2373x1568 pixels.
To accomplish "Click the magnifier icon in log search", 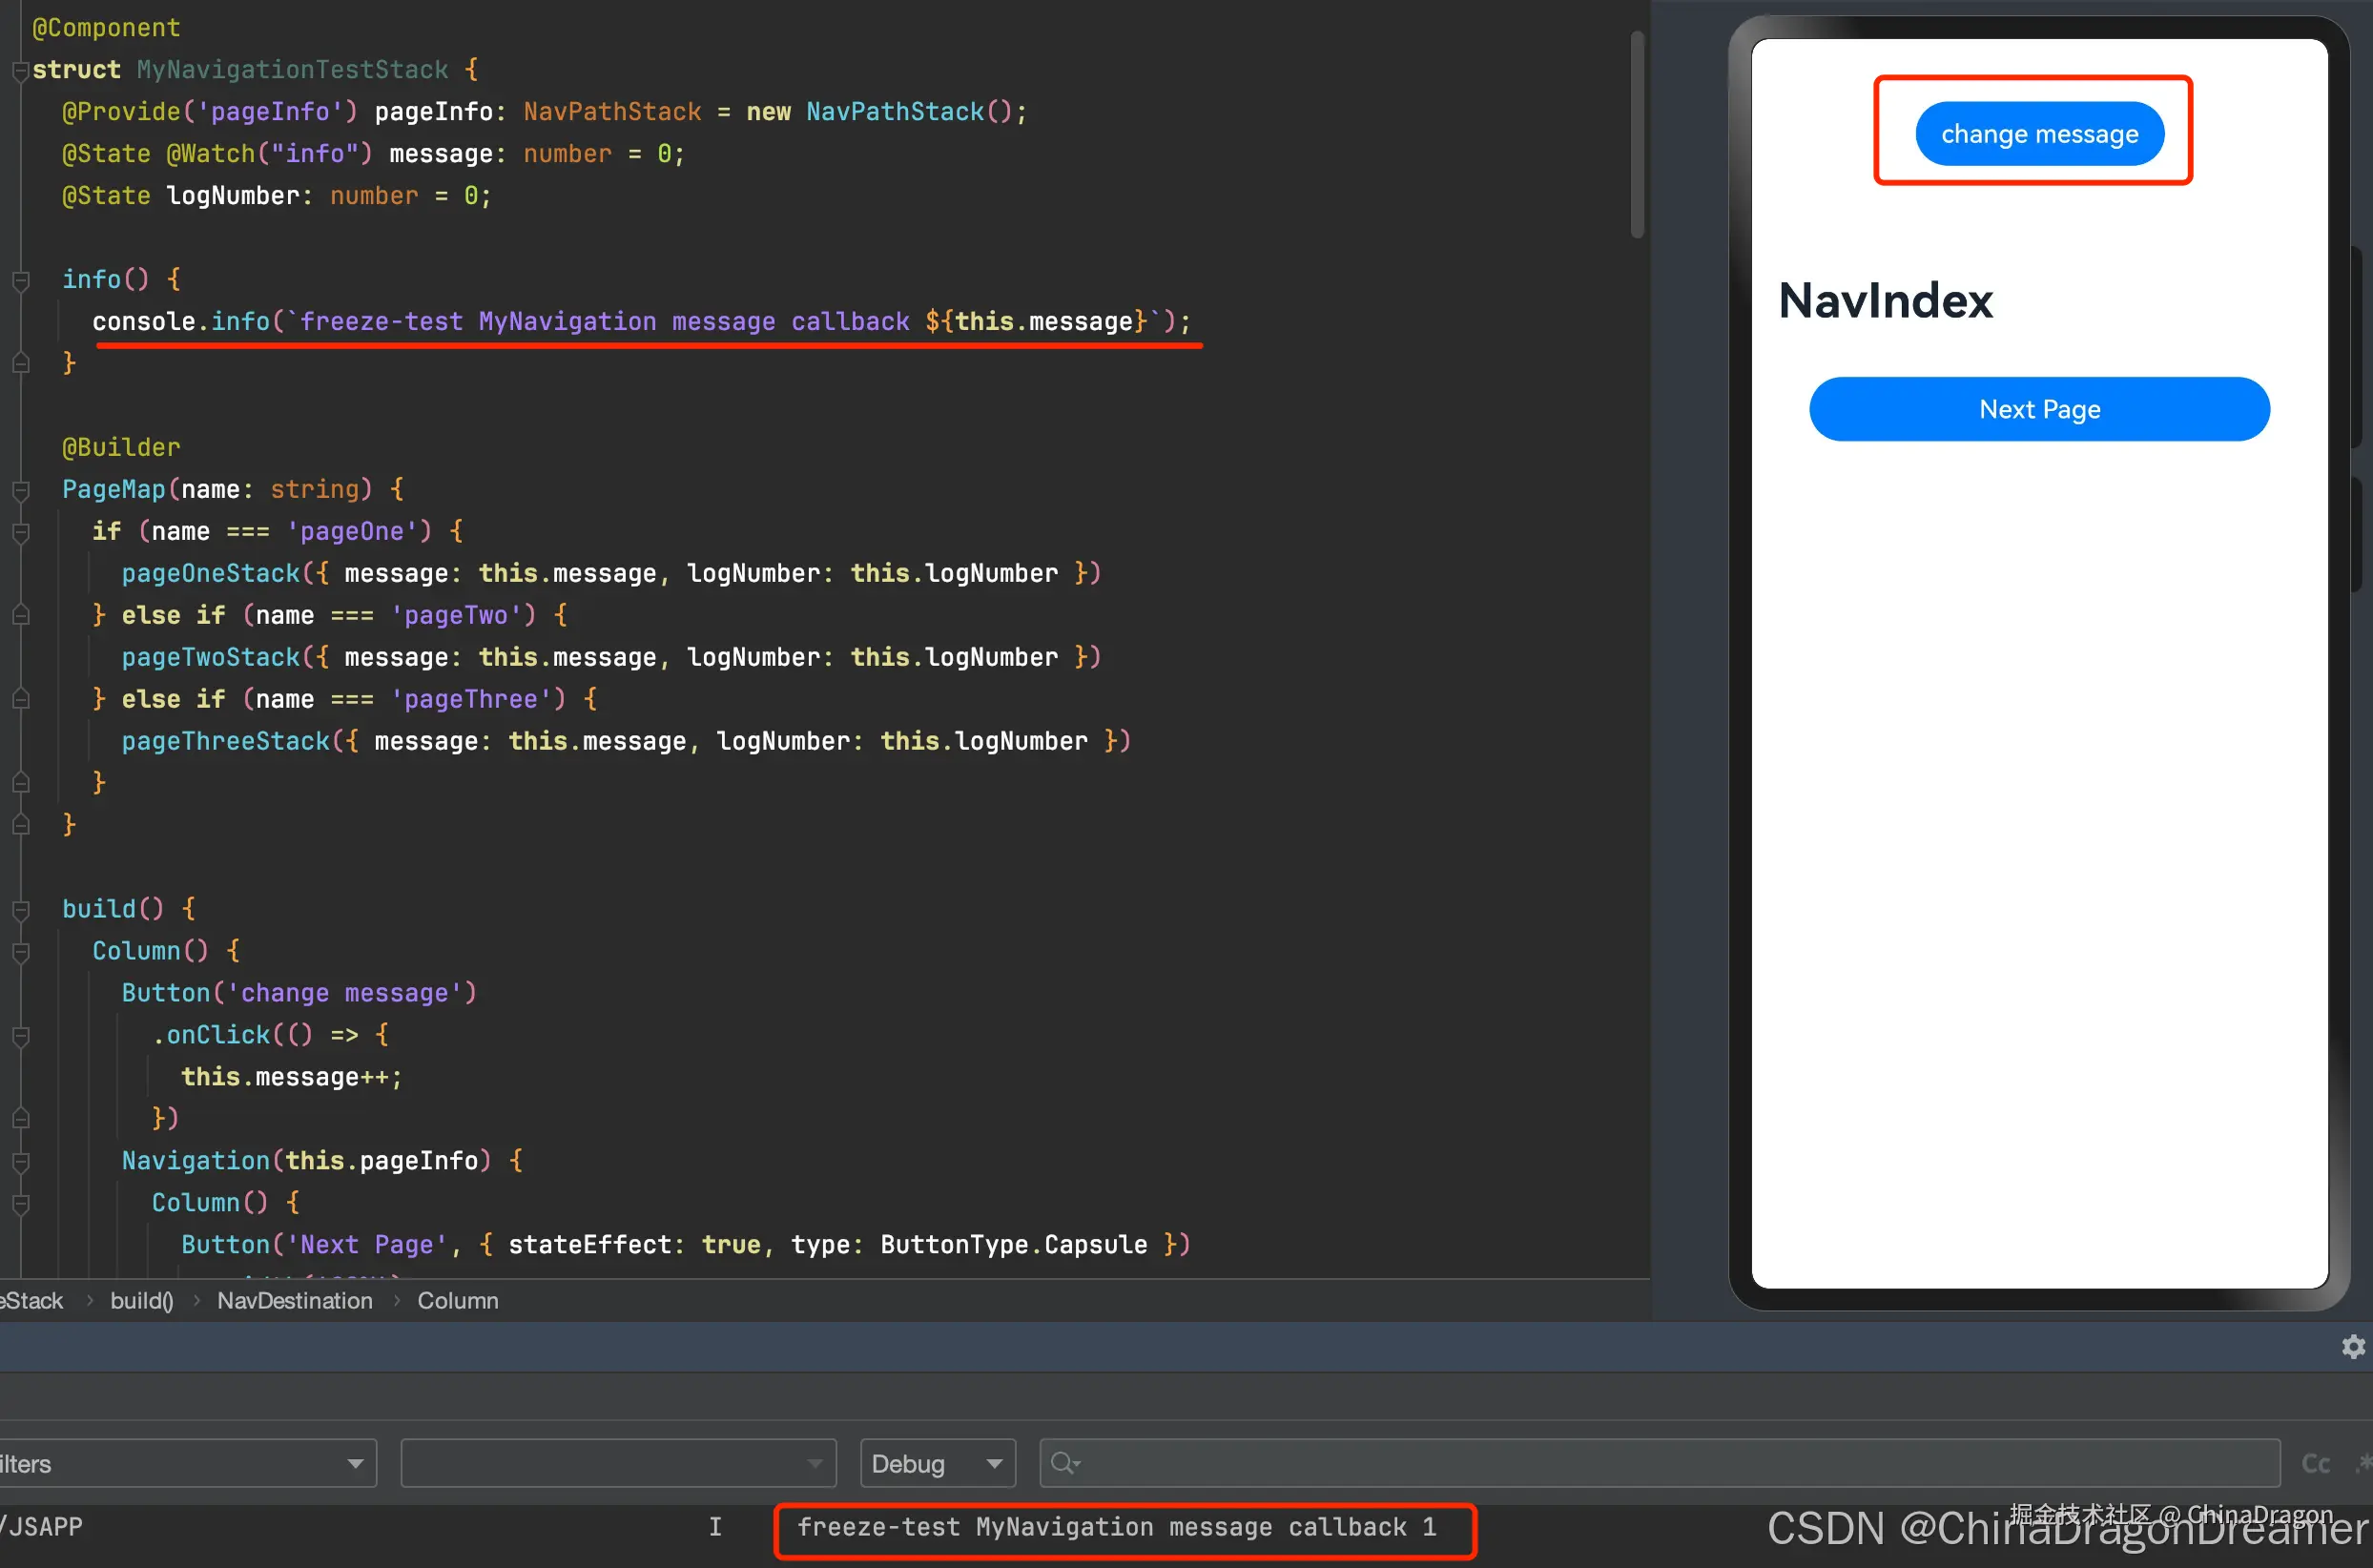I will click(x=1064, y=1464).
